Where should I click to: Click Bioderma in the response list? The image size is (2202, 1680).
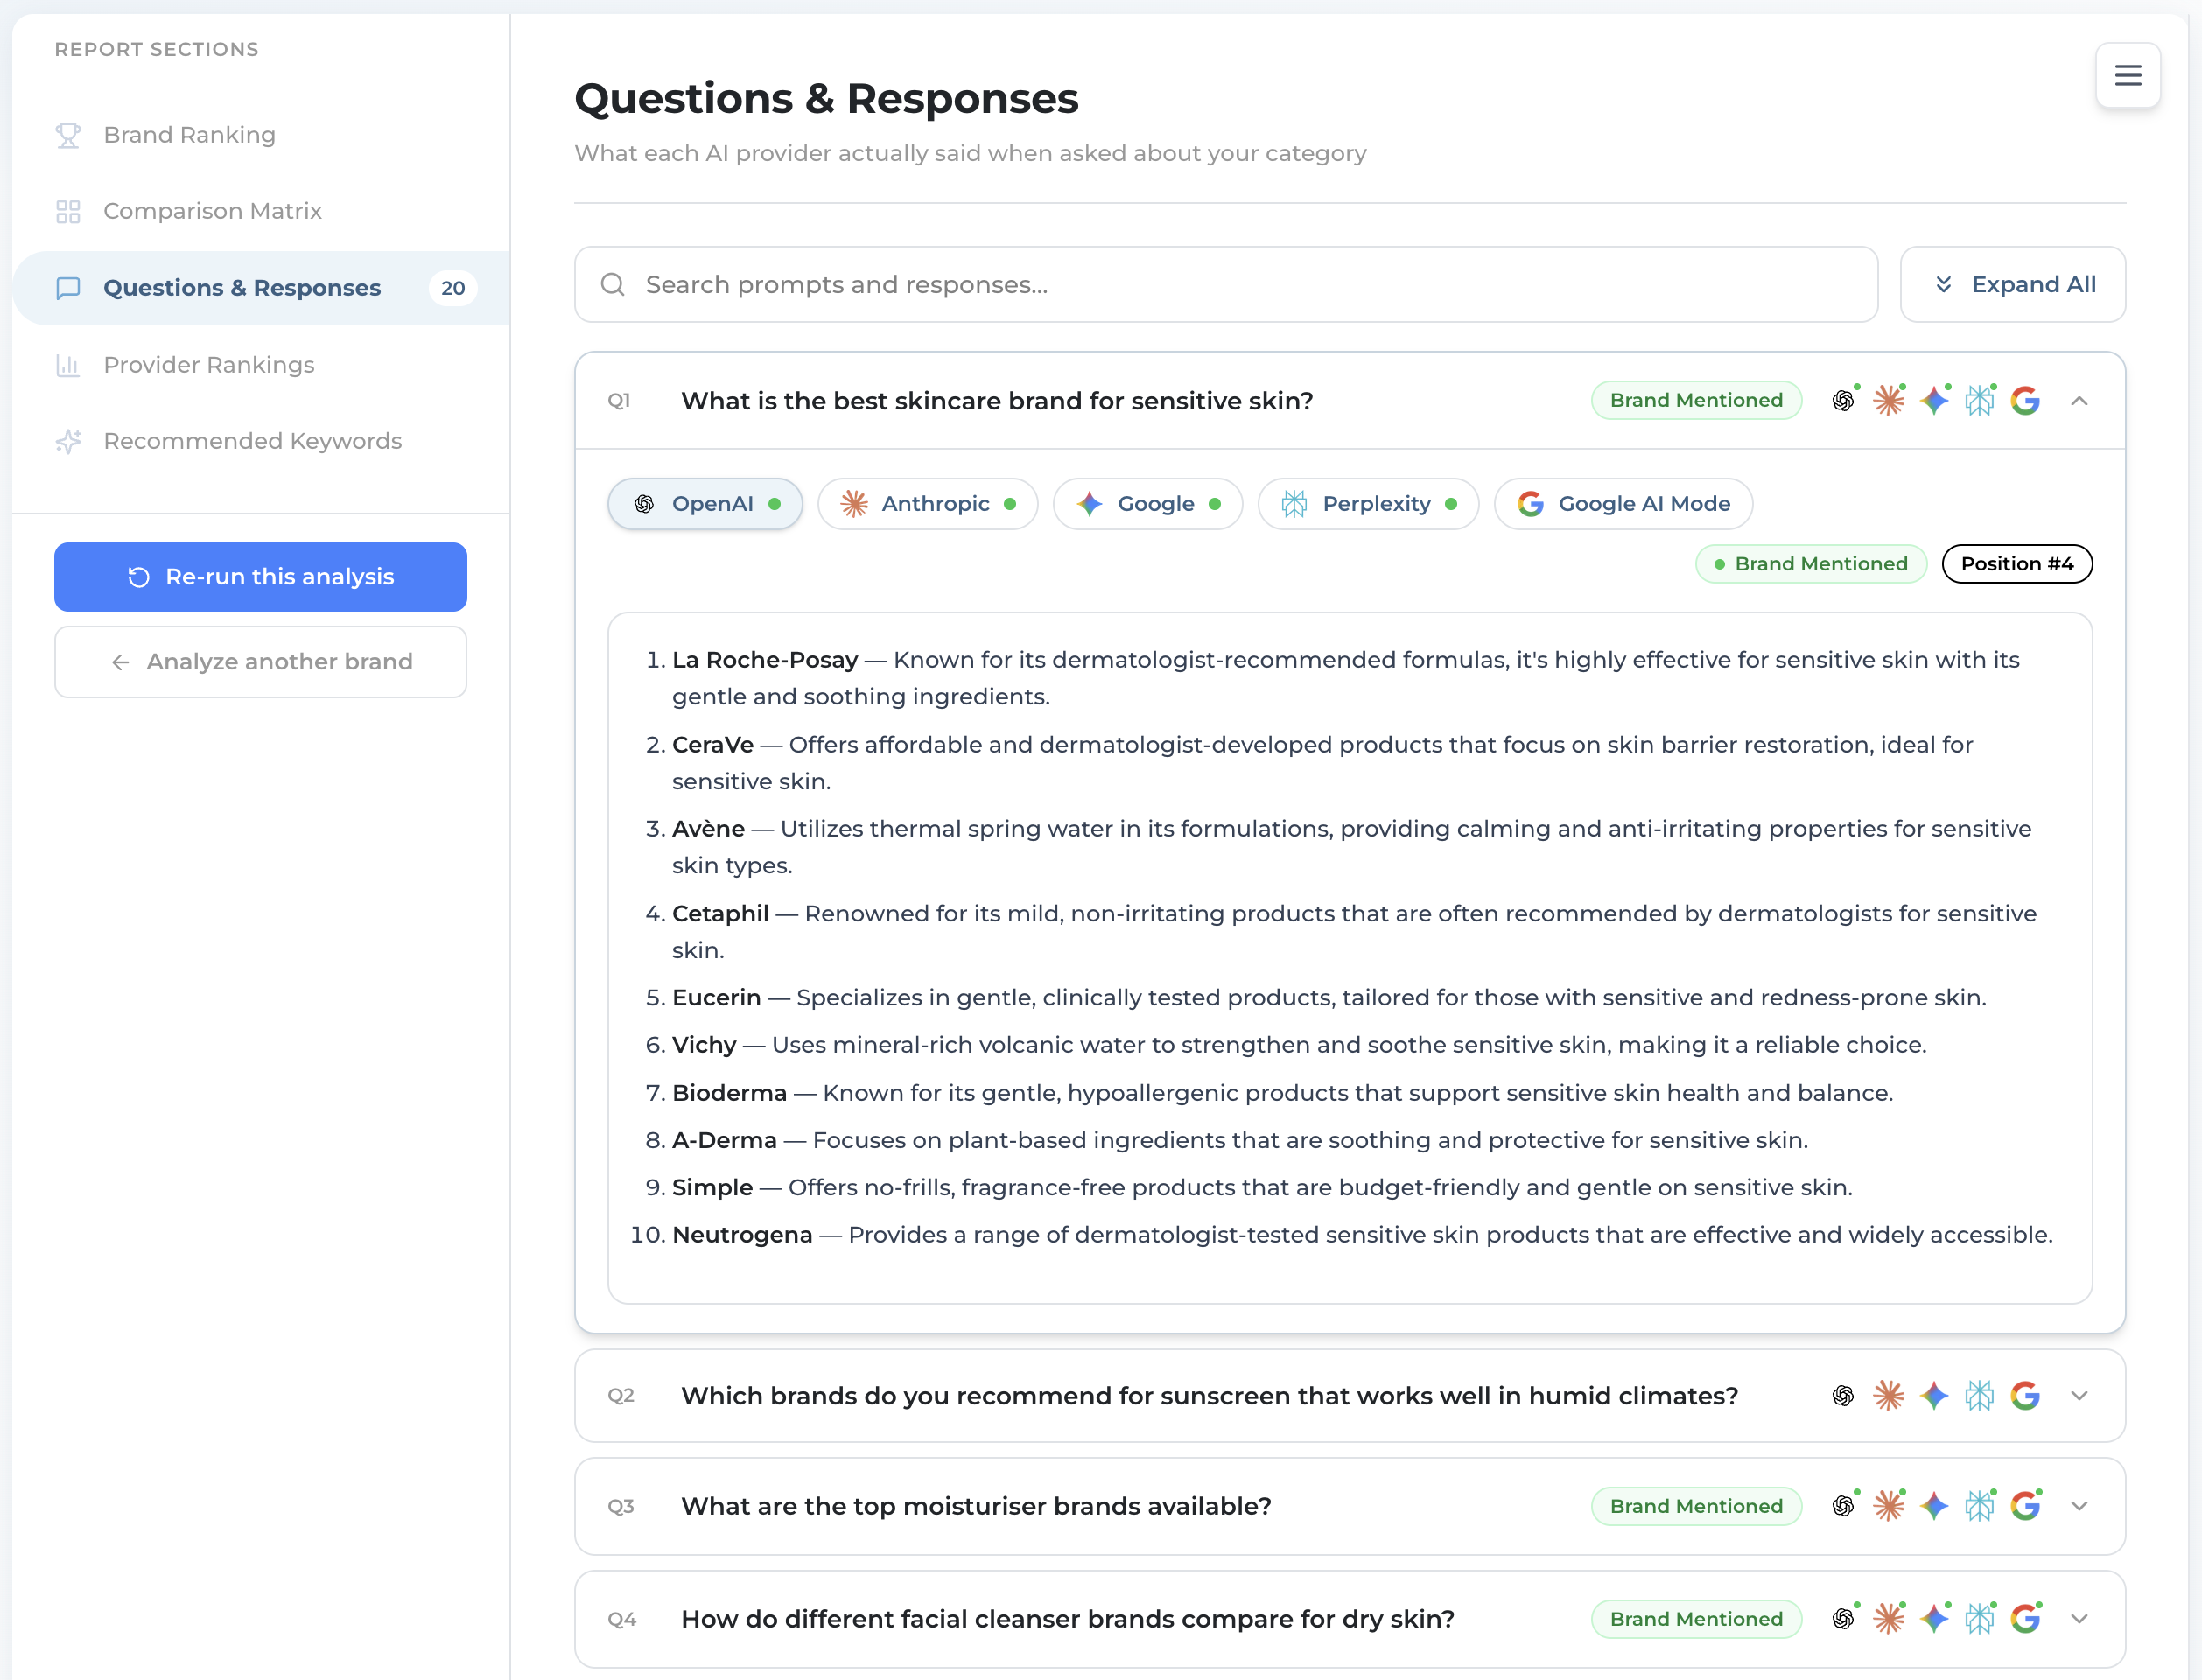pos(729,1093)
